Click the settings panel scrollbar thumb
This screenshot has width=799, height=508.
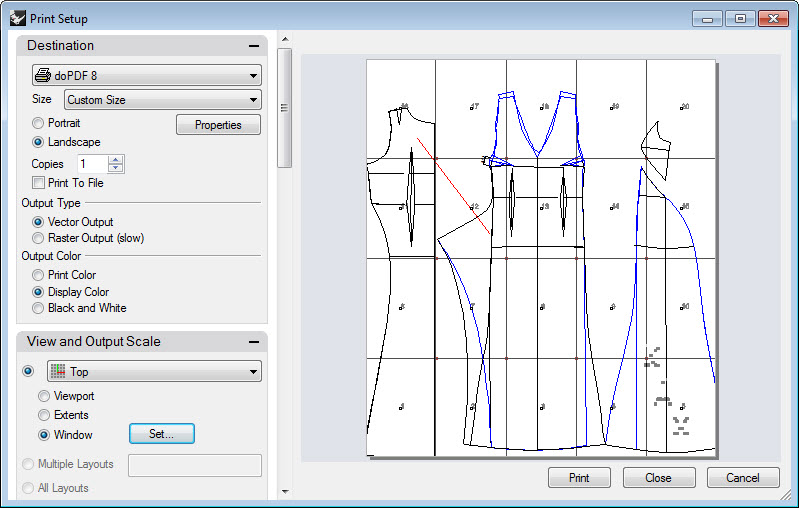click(285, 108)
